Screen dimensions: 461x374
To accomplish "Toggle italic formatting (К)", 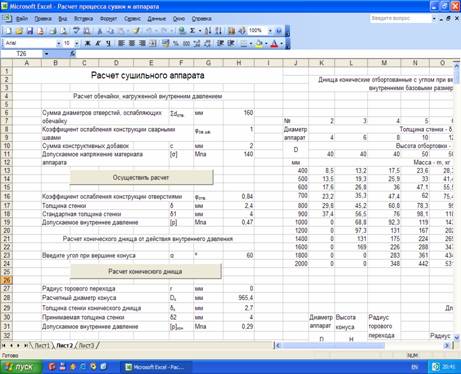I will (98, 43).
